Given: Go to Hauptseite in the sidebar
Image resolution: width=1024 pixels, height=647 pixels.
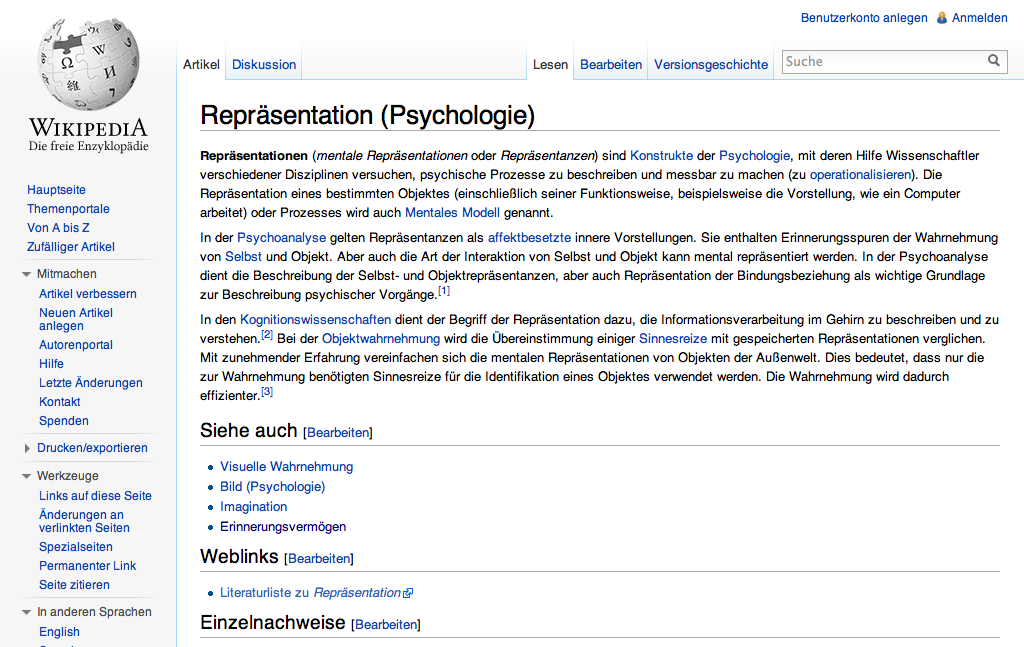Looking at the screenshot, I should point(56,190).
